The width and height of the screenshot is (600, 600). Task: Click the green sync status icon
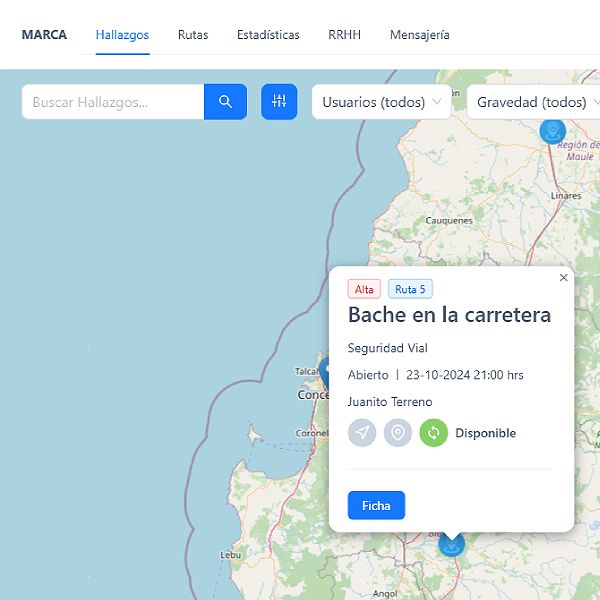point(434,433)
